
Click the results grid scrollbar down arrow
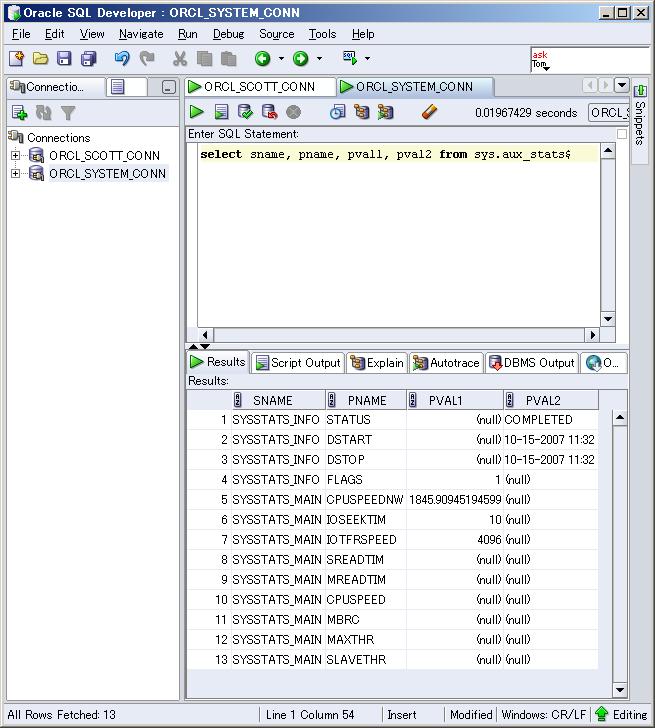point(620,689)
